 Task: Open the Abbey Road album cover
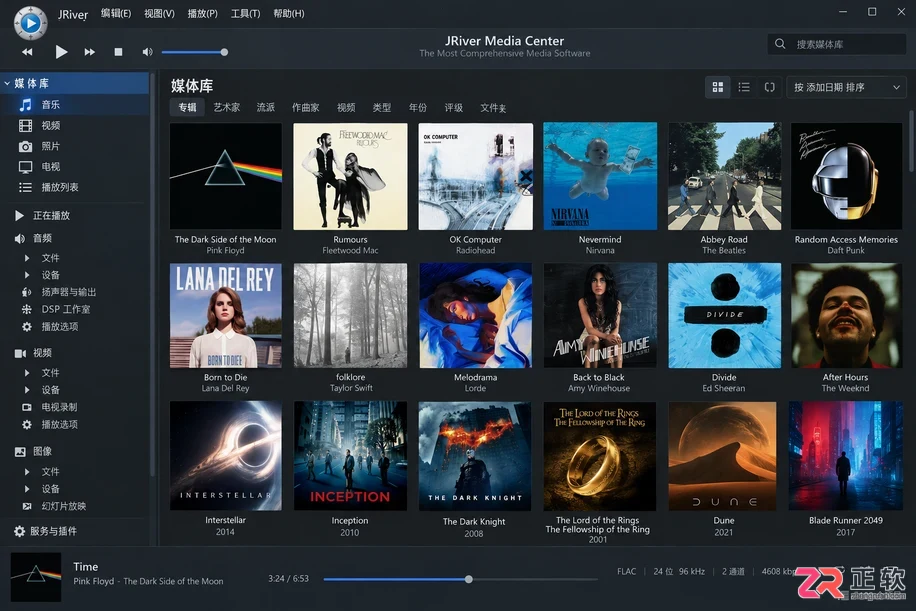click(724, 176)
